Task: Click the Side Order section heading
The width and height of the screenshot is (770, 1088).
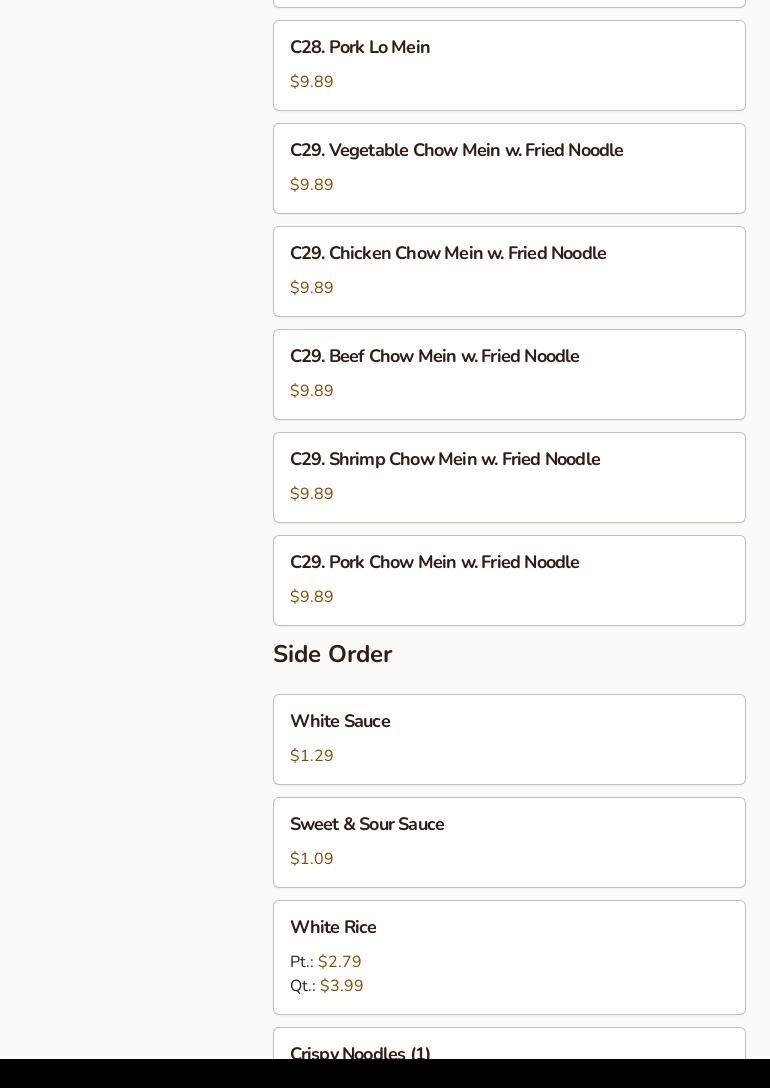Action: [332, 654]
